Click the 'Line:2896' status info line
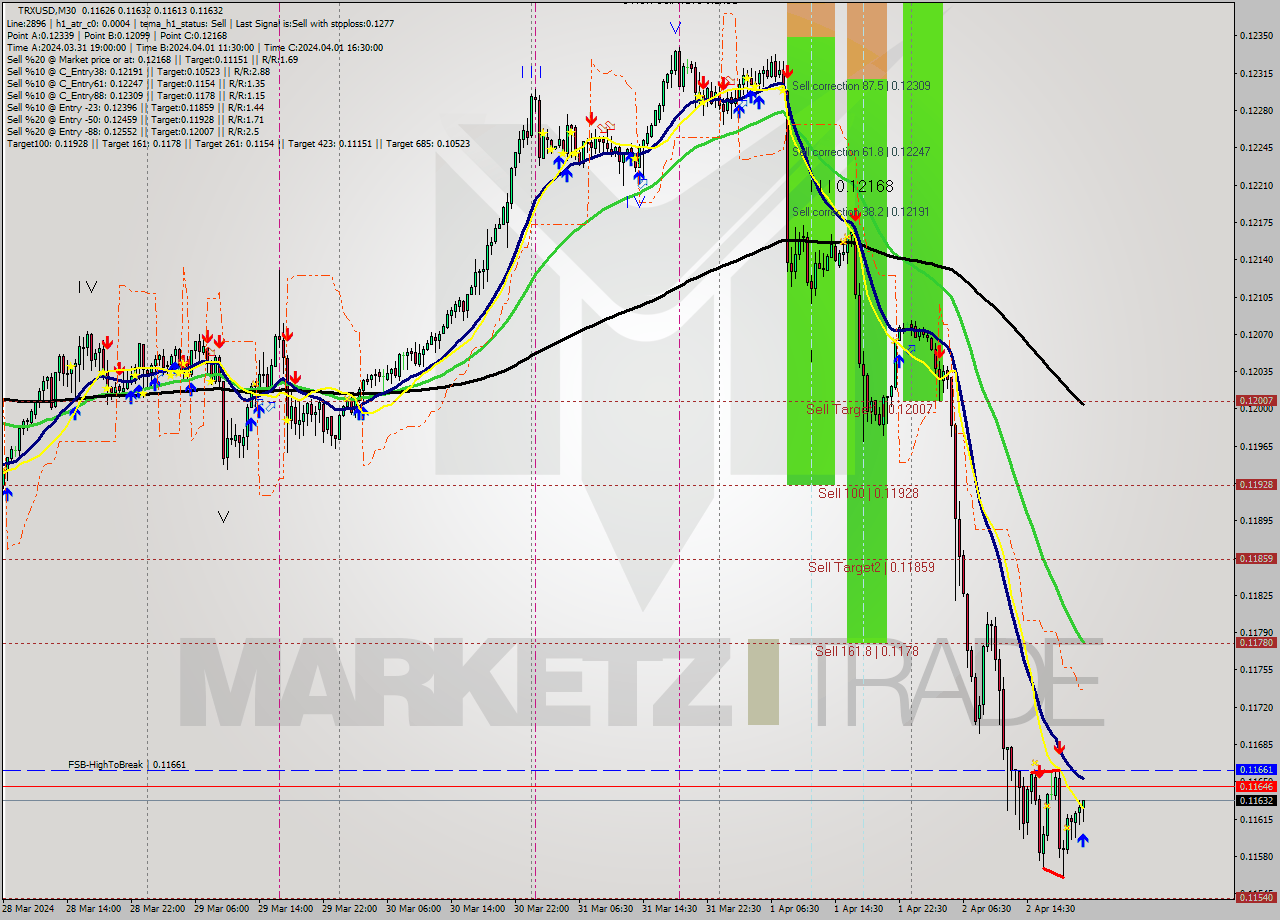Image resolution: width=1280 pixels, height=920 pixels. tap(200, 23)
